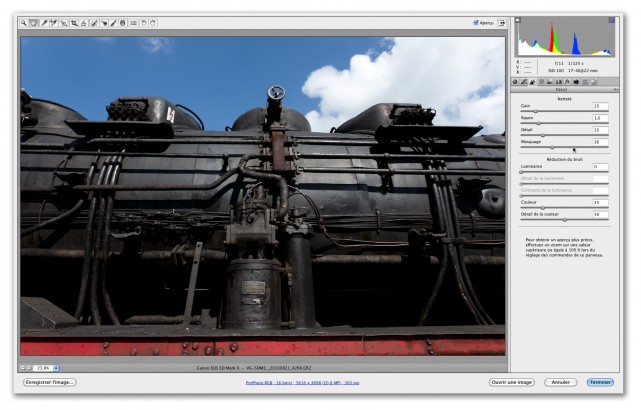Select the Crop tool
Image resolution: width=641 pixels, height=410 pixels.
point(74,23)
